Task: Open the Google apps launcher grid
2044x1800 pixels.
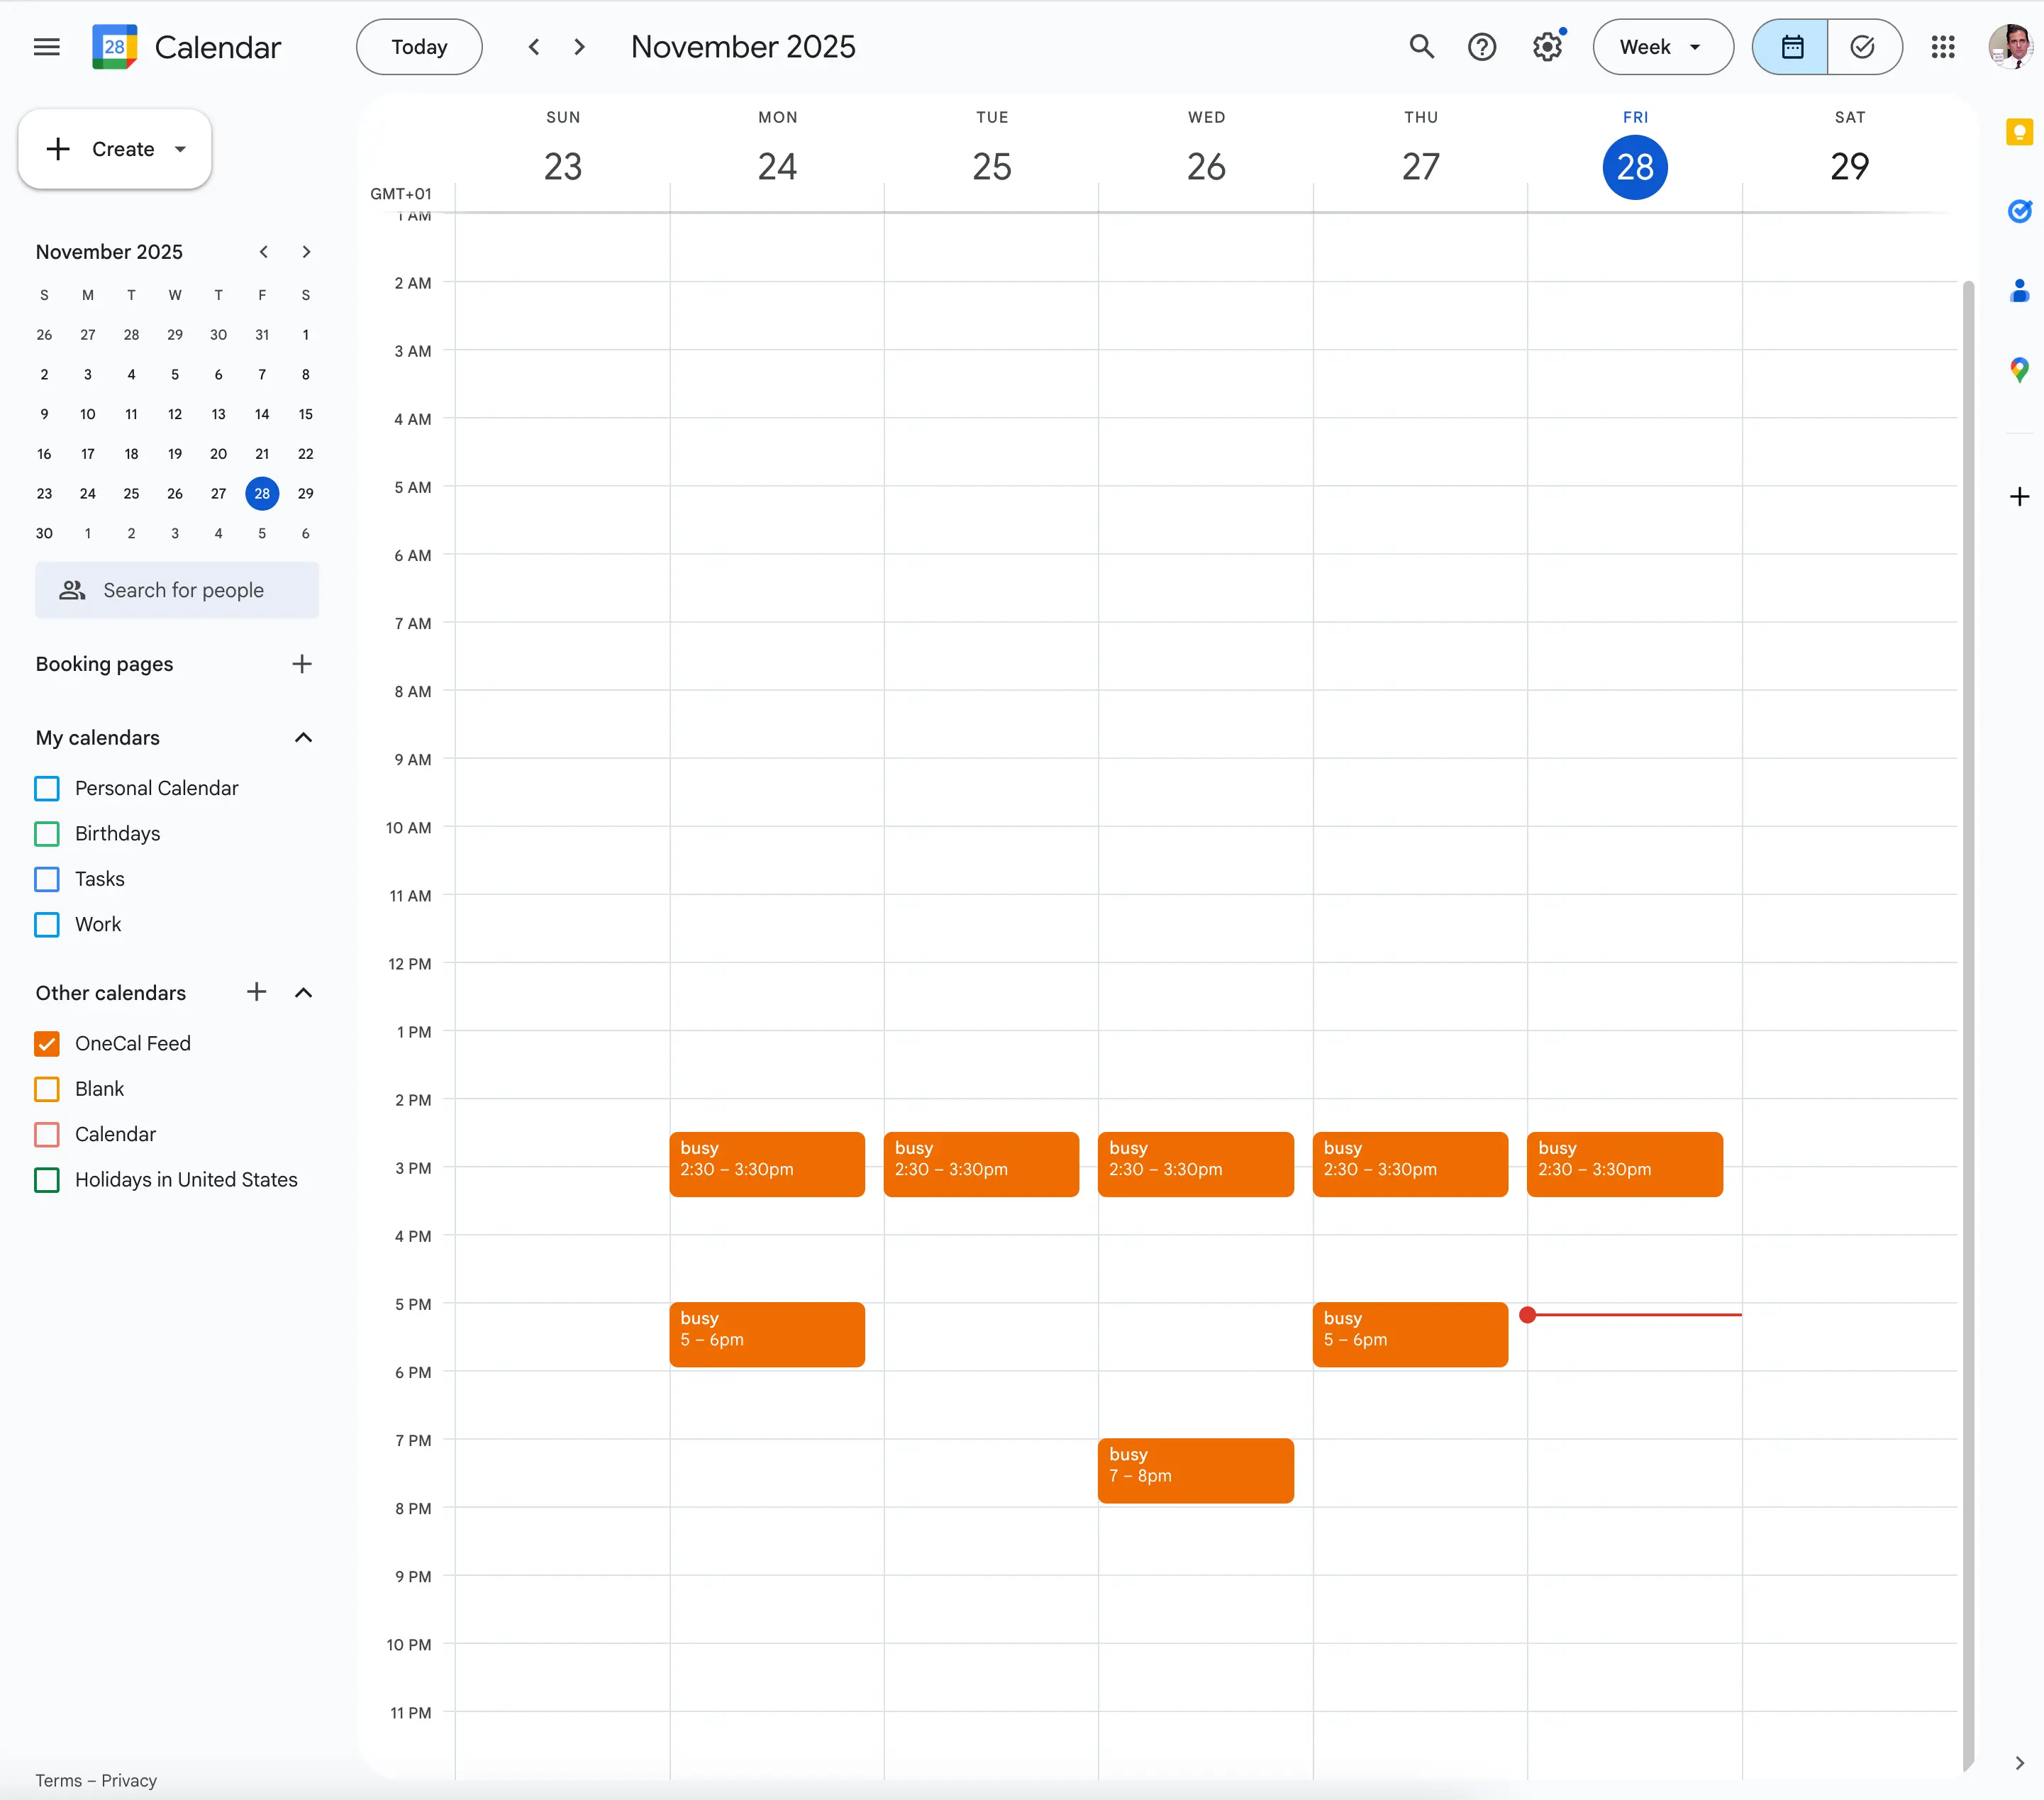Action: pyautogui.click(x=1943, y=46)
